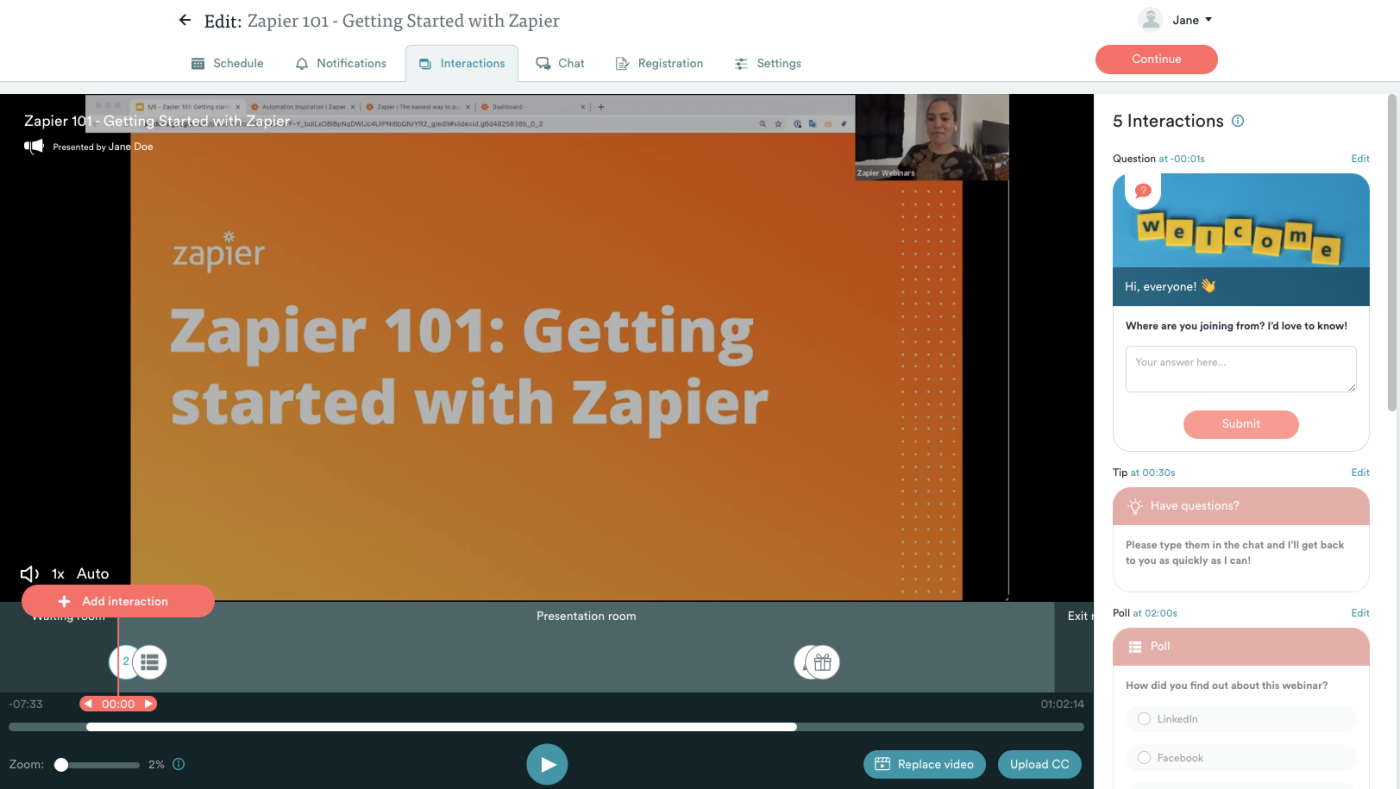Change the 1x playback speed

pyautogui.click(x=58, y=574)
